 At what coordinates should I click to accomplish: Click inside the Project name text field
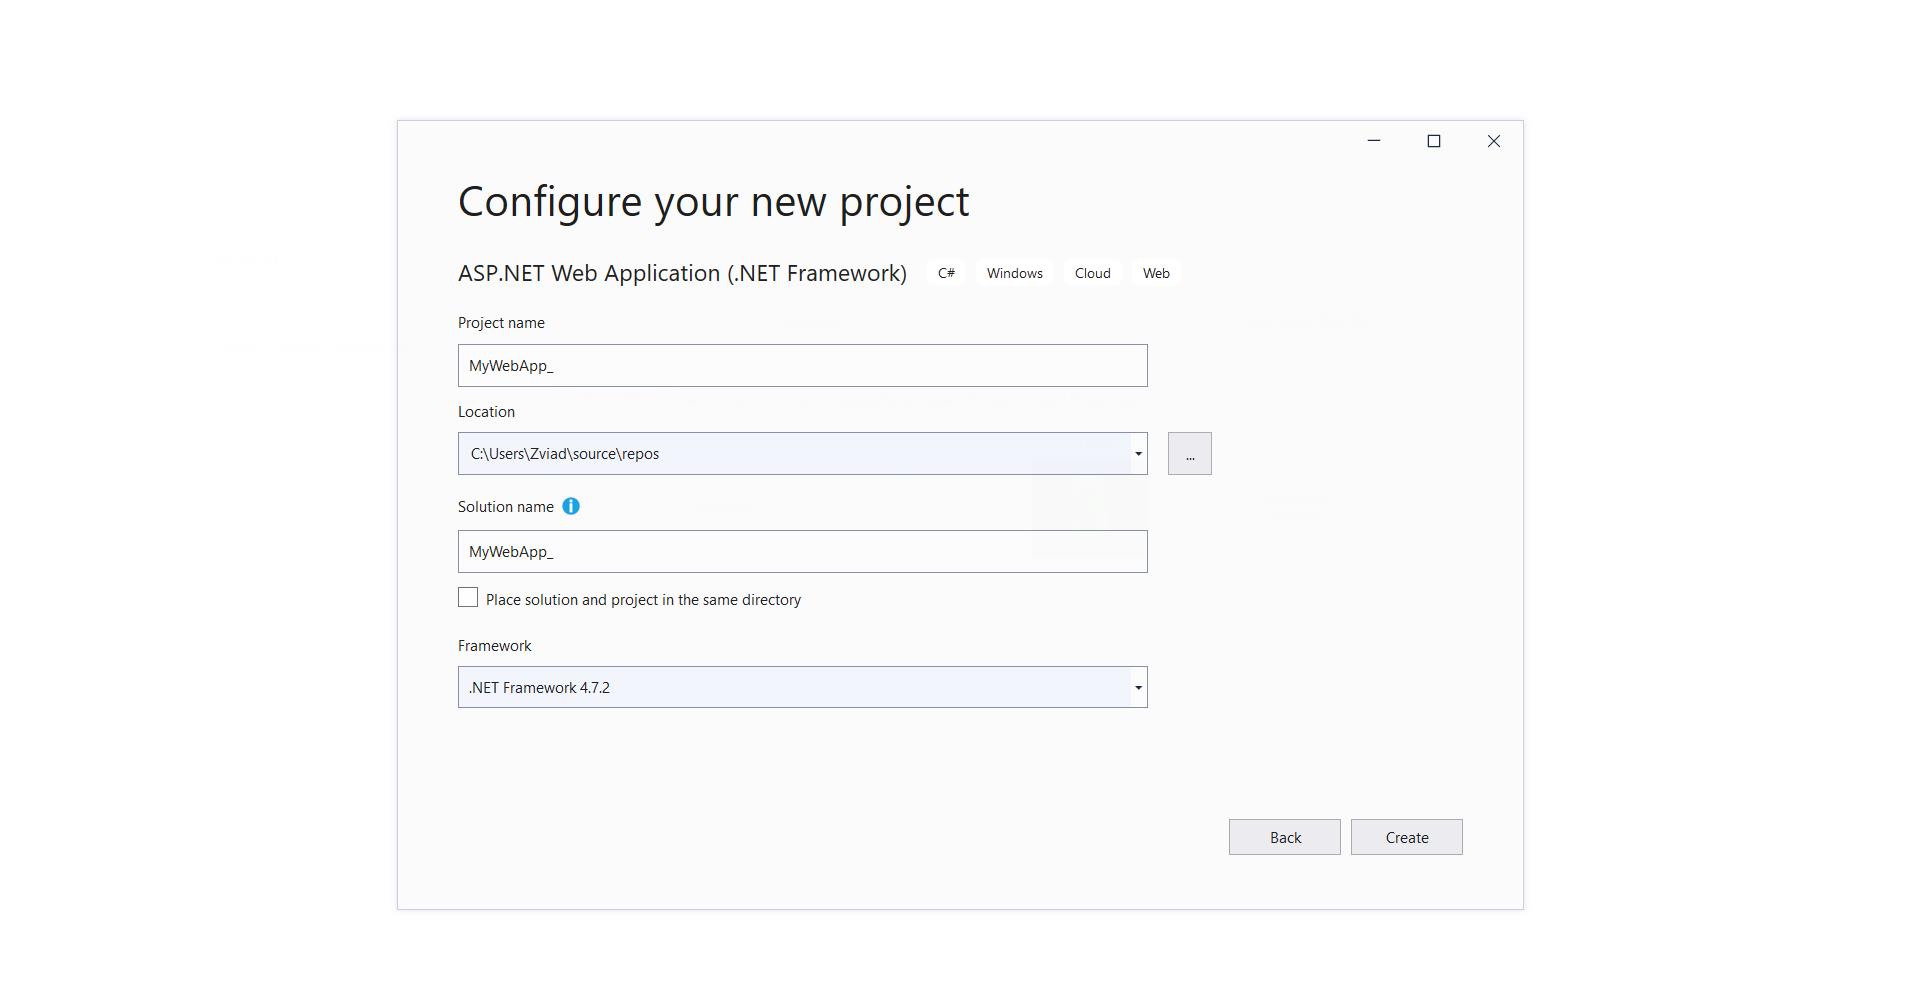pyautogui.click(x=802, y=366)
